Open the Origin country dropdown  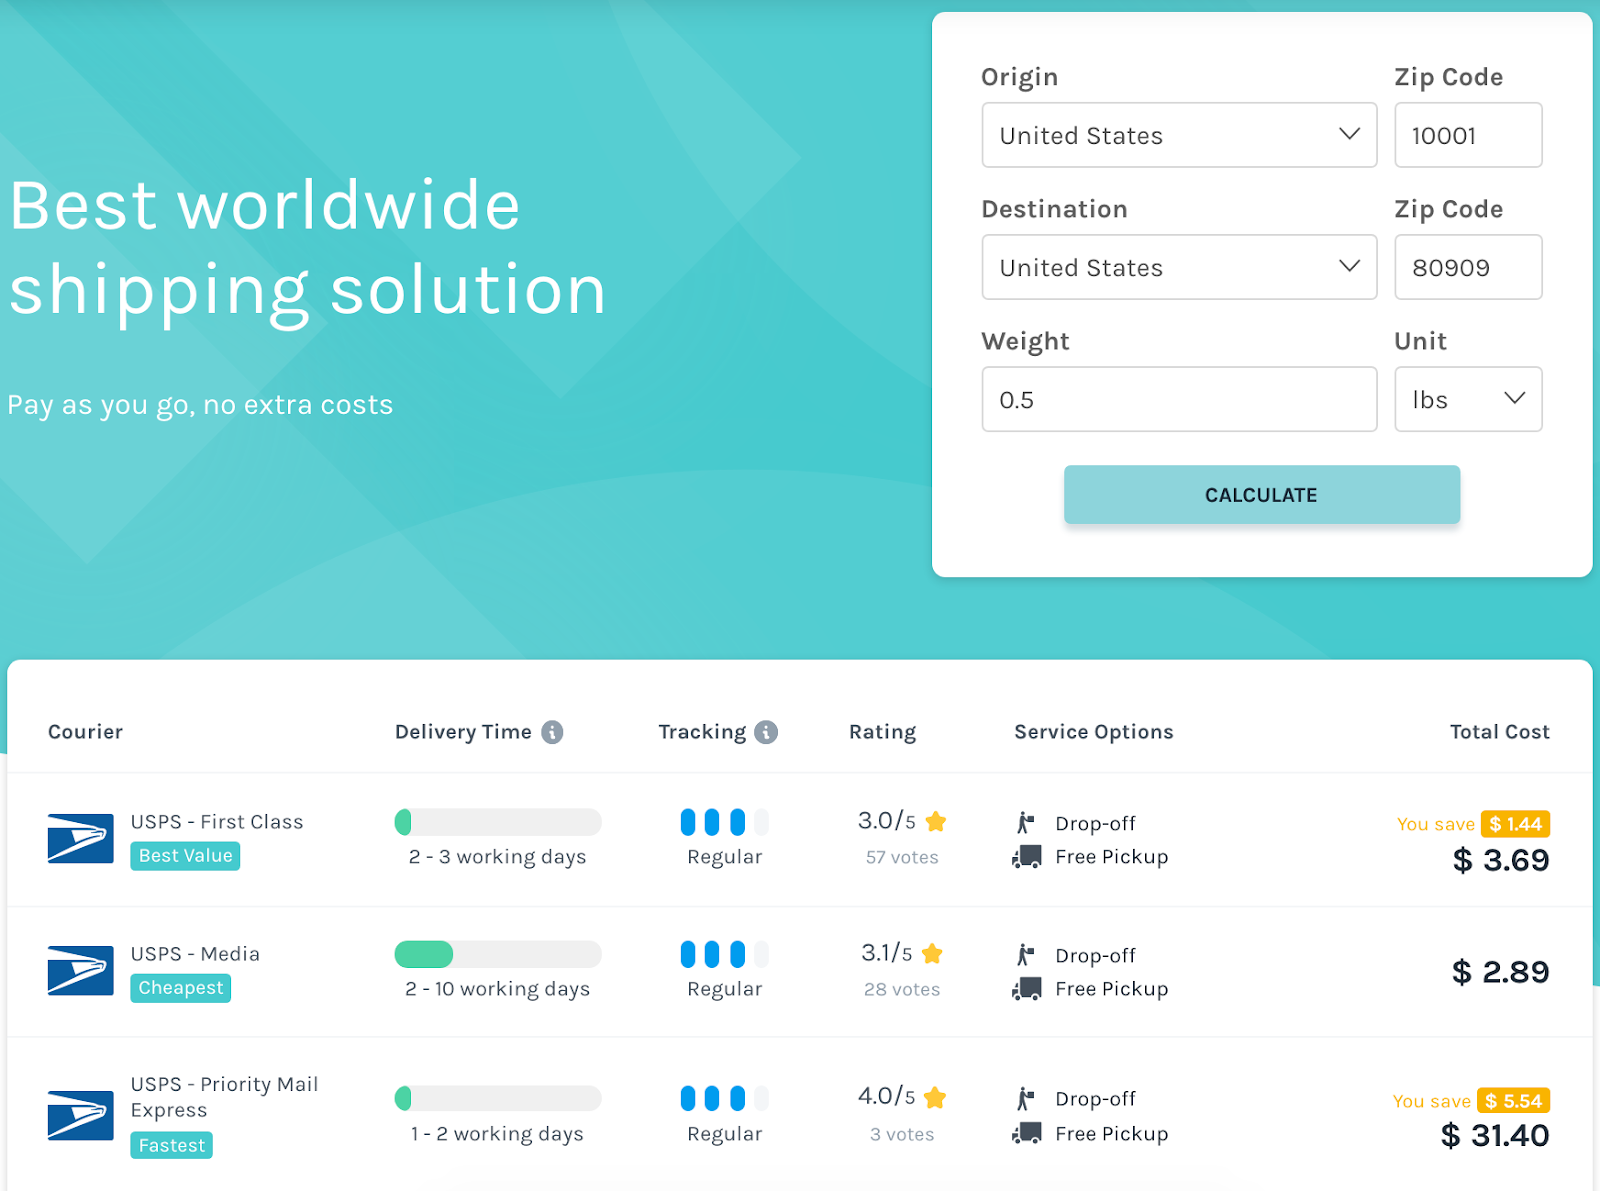pyautogui.click(x=1180, y=135)
